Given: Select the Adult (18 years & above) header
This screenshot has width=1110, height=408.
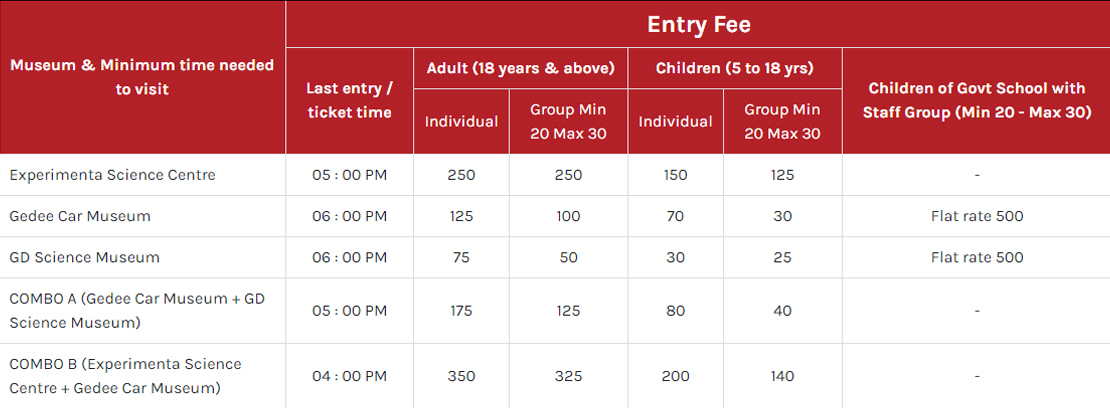Looking at the screenshot, I should click(x=520, y=69).
